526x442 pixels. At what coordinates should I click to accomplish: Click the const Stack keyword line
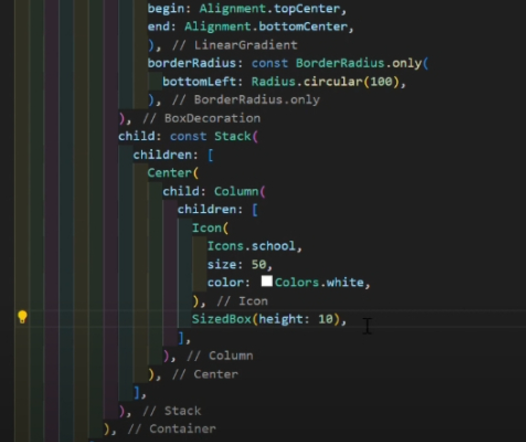[188, 136]
